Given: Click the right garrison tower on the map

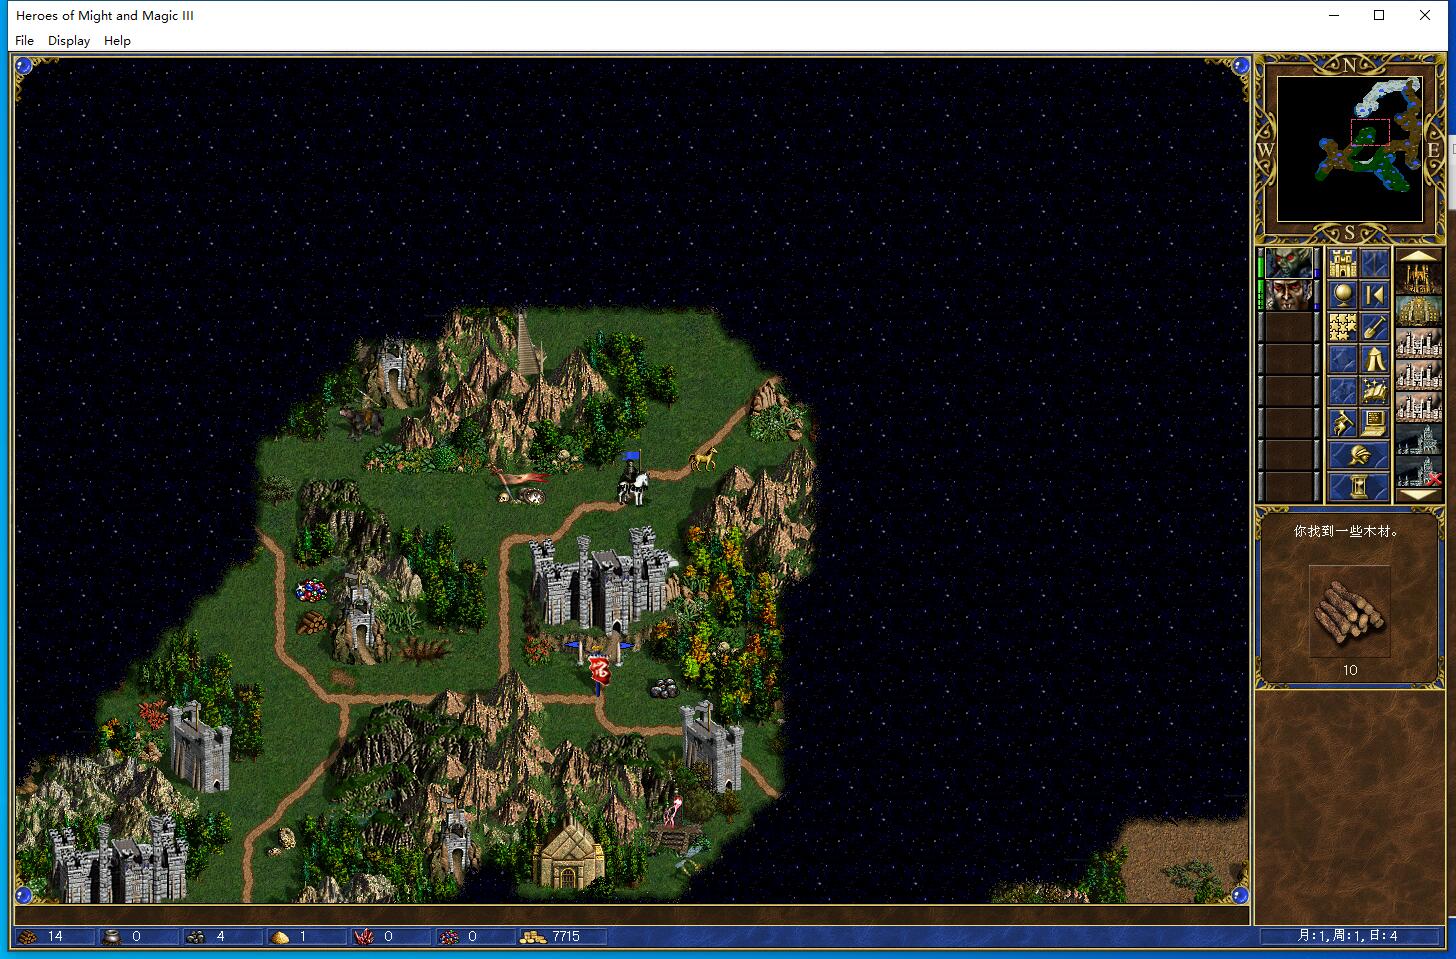Looking at the screenshot, I should [712, 746].
